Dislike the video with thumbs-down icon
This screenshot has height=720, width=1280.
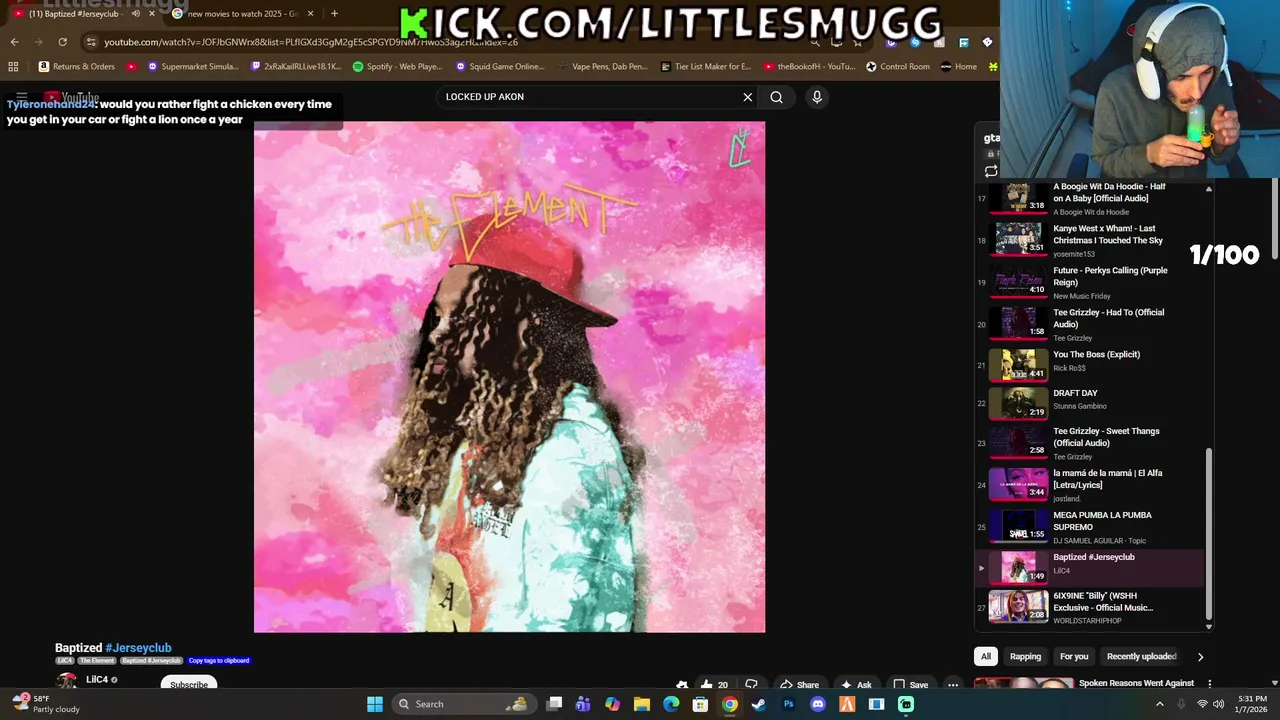pyautogui.click(x=751, y=685)
